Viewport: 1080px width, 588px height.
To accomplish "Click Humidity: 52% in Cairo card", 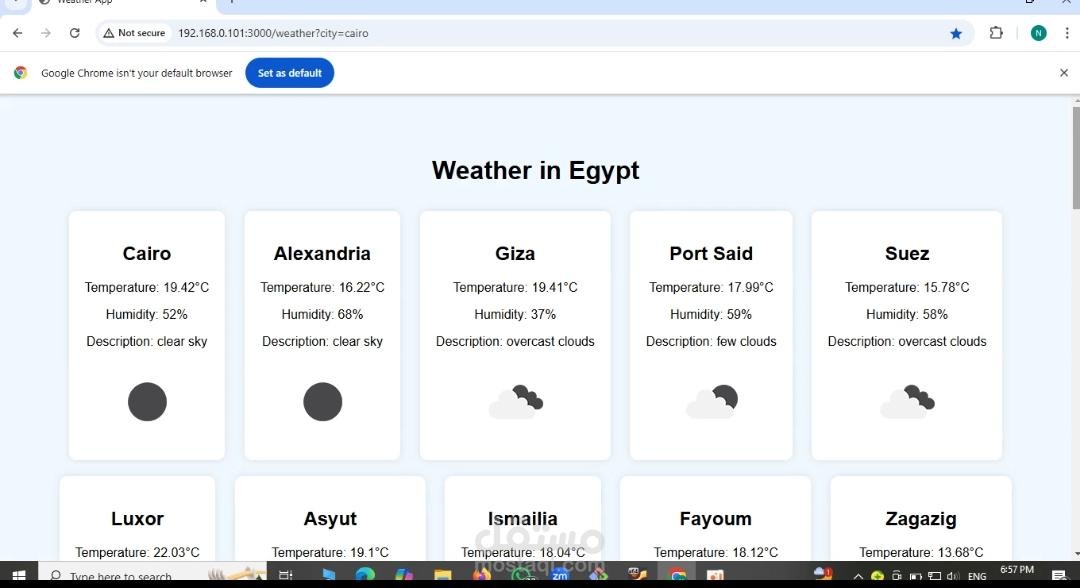I will [147, 314].
